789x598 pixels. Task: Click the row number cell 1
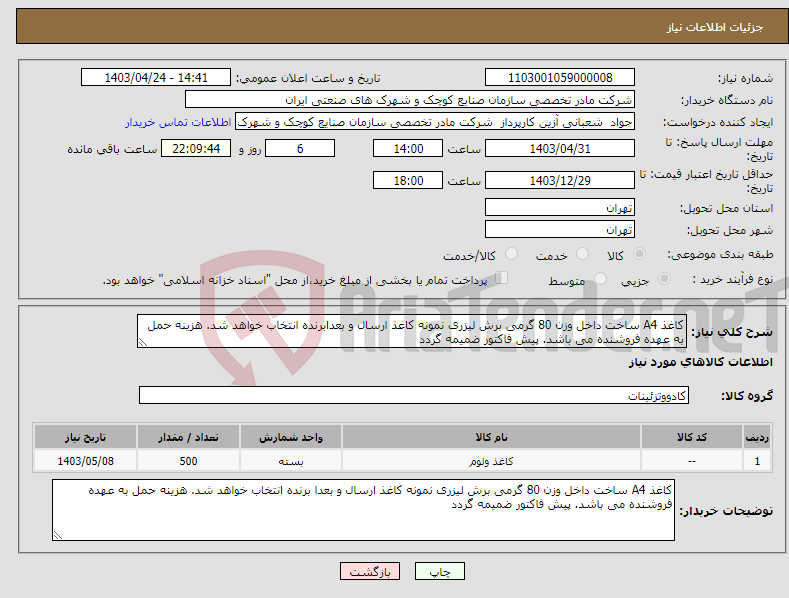[x=757, y=461]
